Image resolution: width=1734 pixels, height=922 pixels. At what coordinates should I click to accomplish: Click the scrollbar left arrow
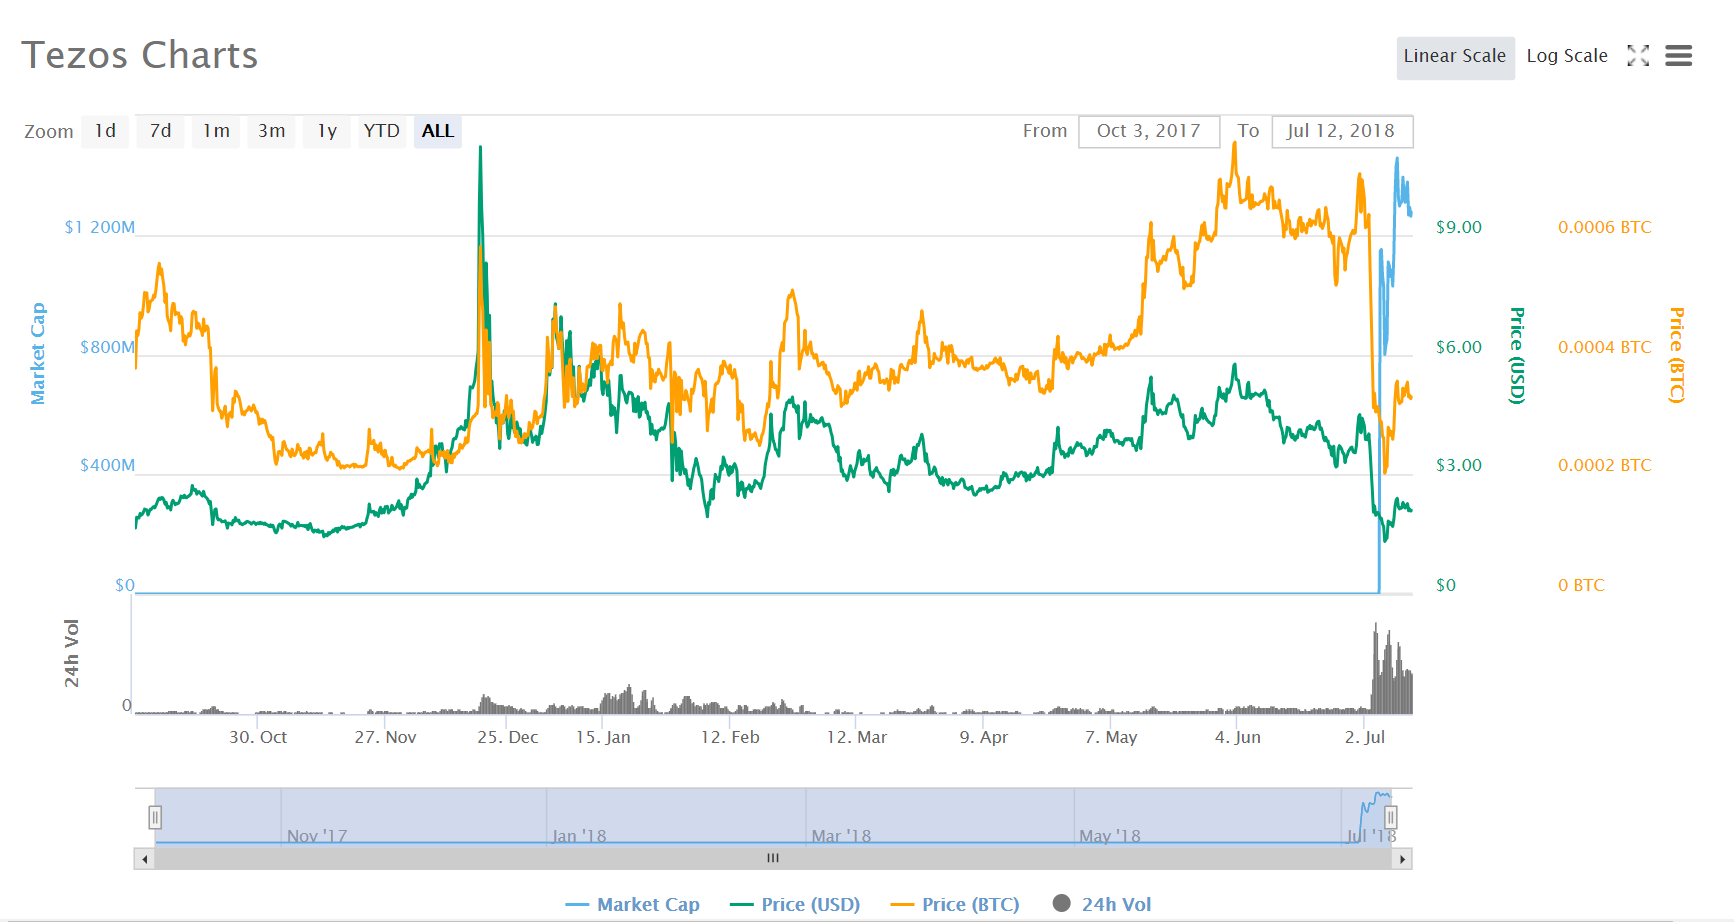145,859
